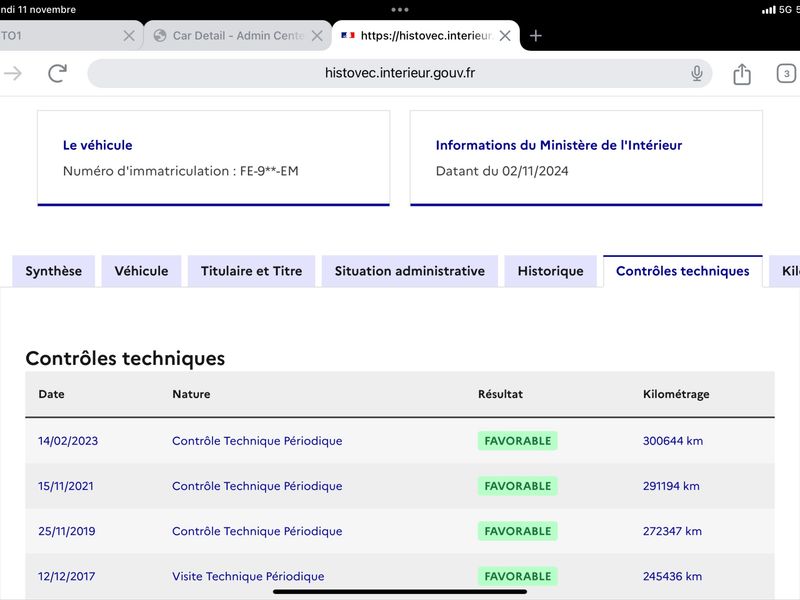
Task: Add a new tab with plus icon
Action: (x=536, y=36)
